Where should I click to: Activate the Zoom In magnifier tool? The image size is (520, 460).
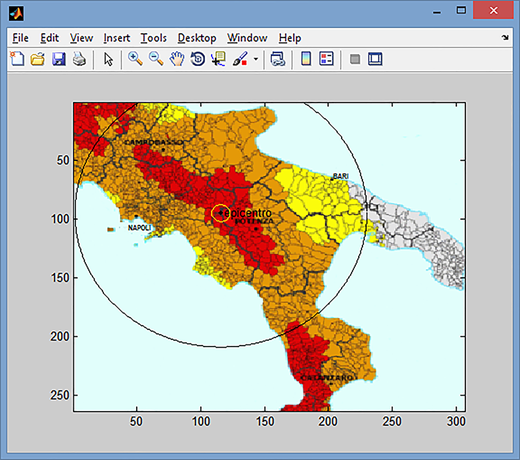[135, 59]
